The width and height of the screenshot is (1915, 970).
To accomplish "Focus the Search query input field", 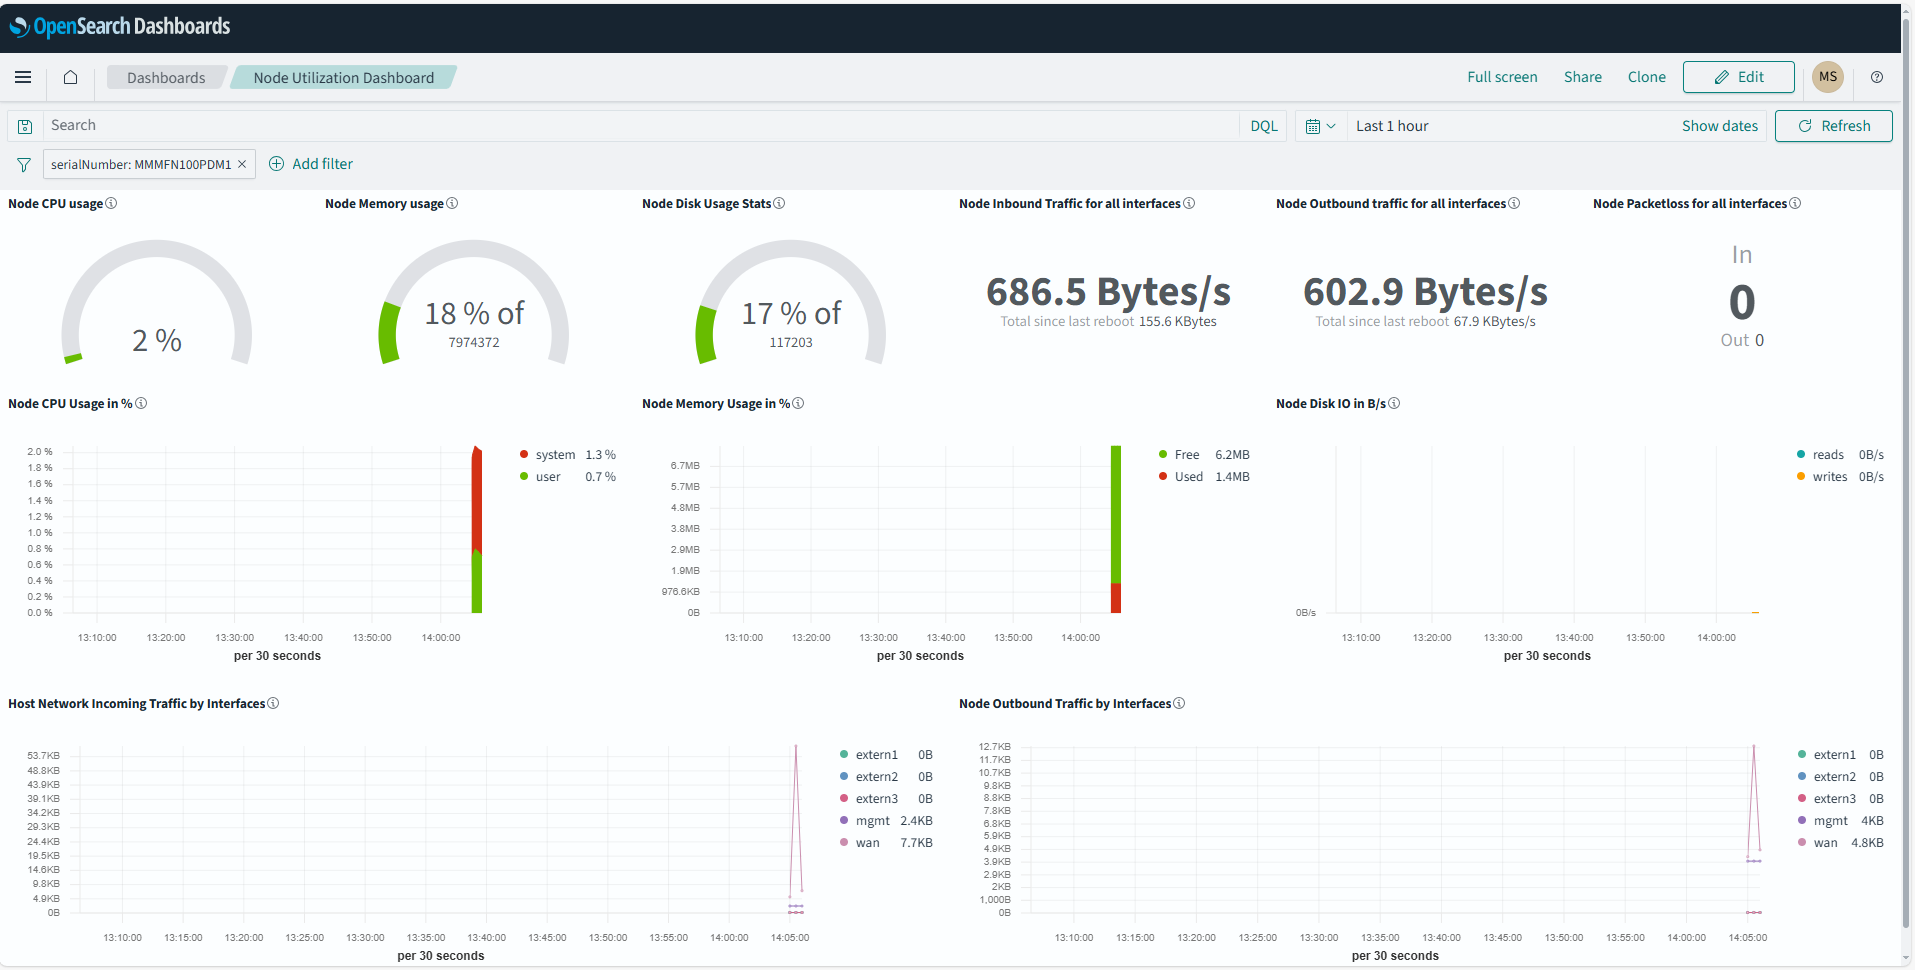I will (x=640, y=126).
